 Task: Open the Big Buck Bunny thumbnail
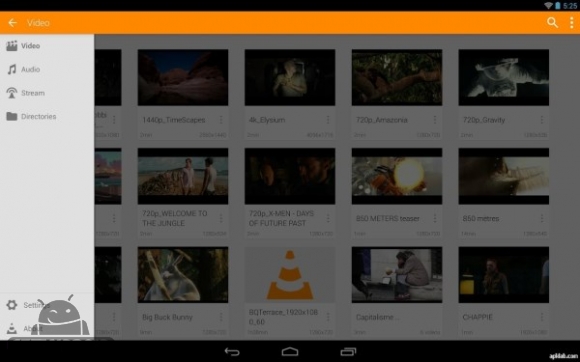tap(183, 275)
